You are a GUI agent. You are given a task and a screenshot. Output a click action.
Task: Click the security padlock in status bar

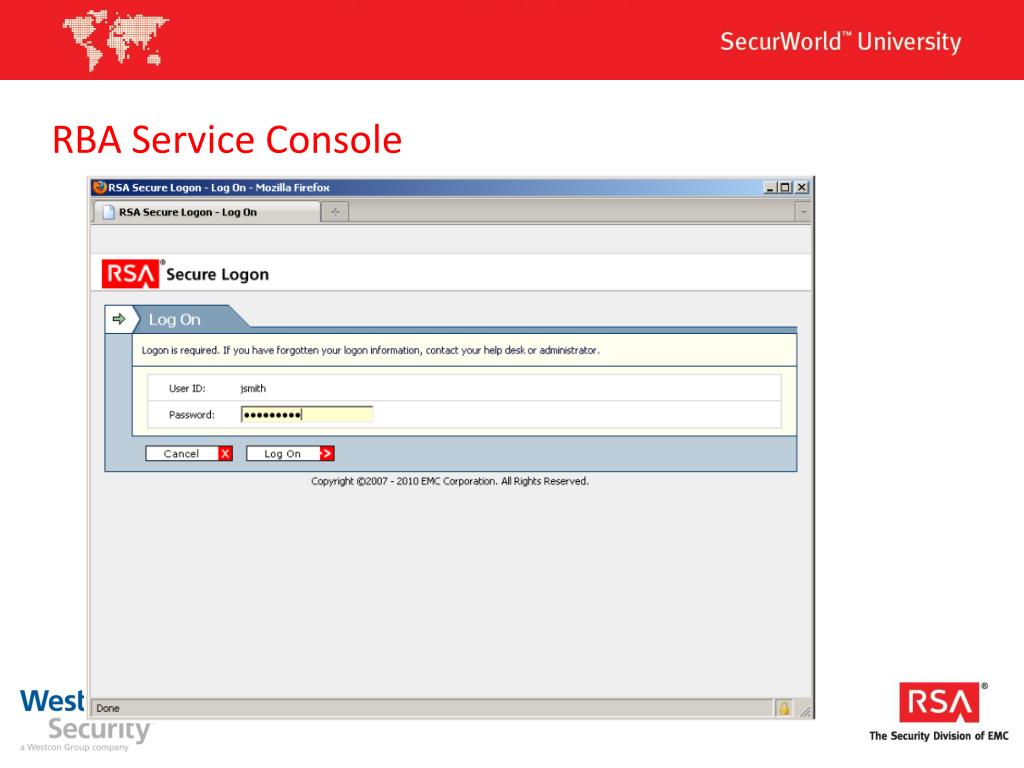pyautogui.click(x=784, y=708)
